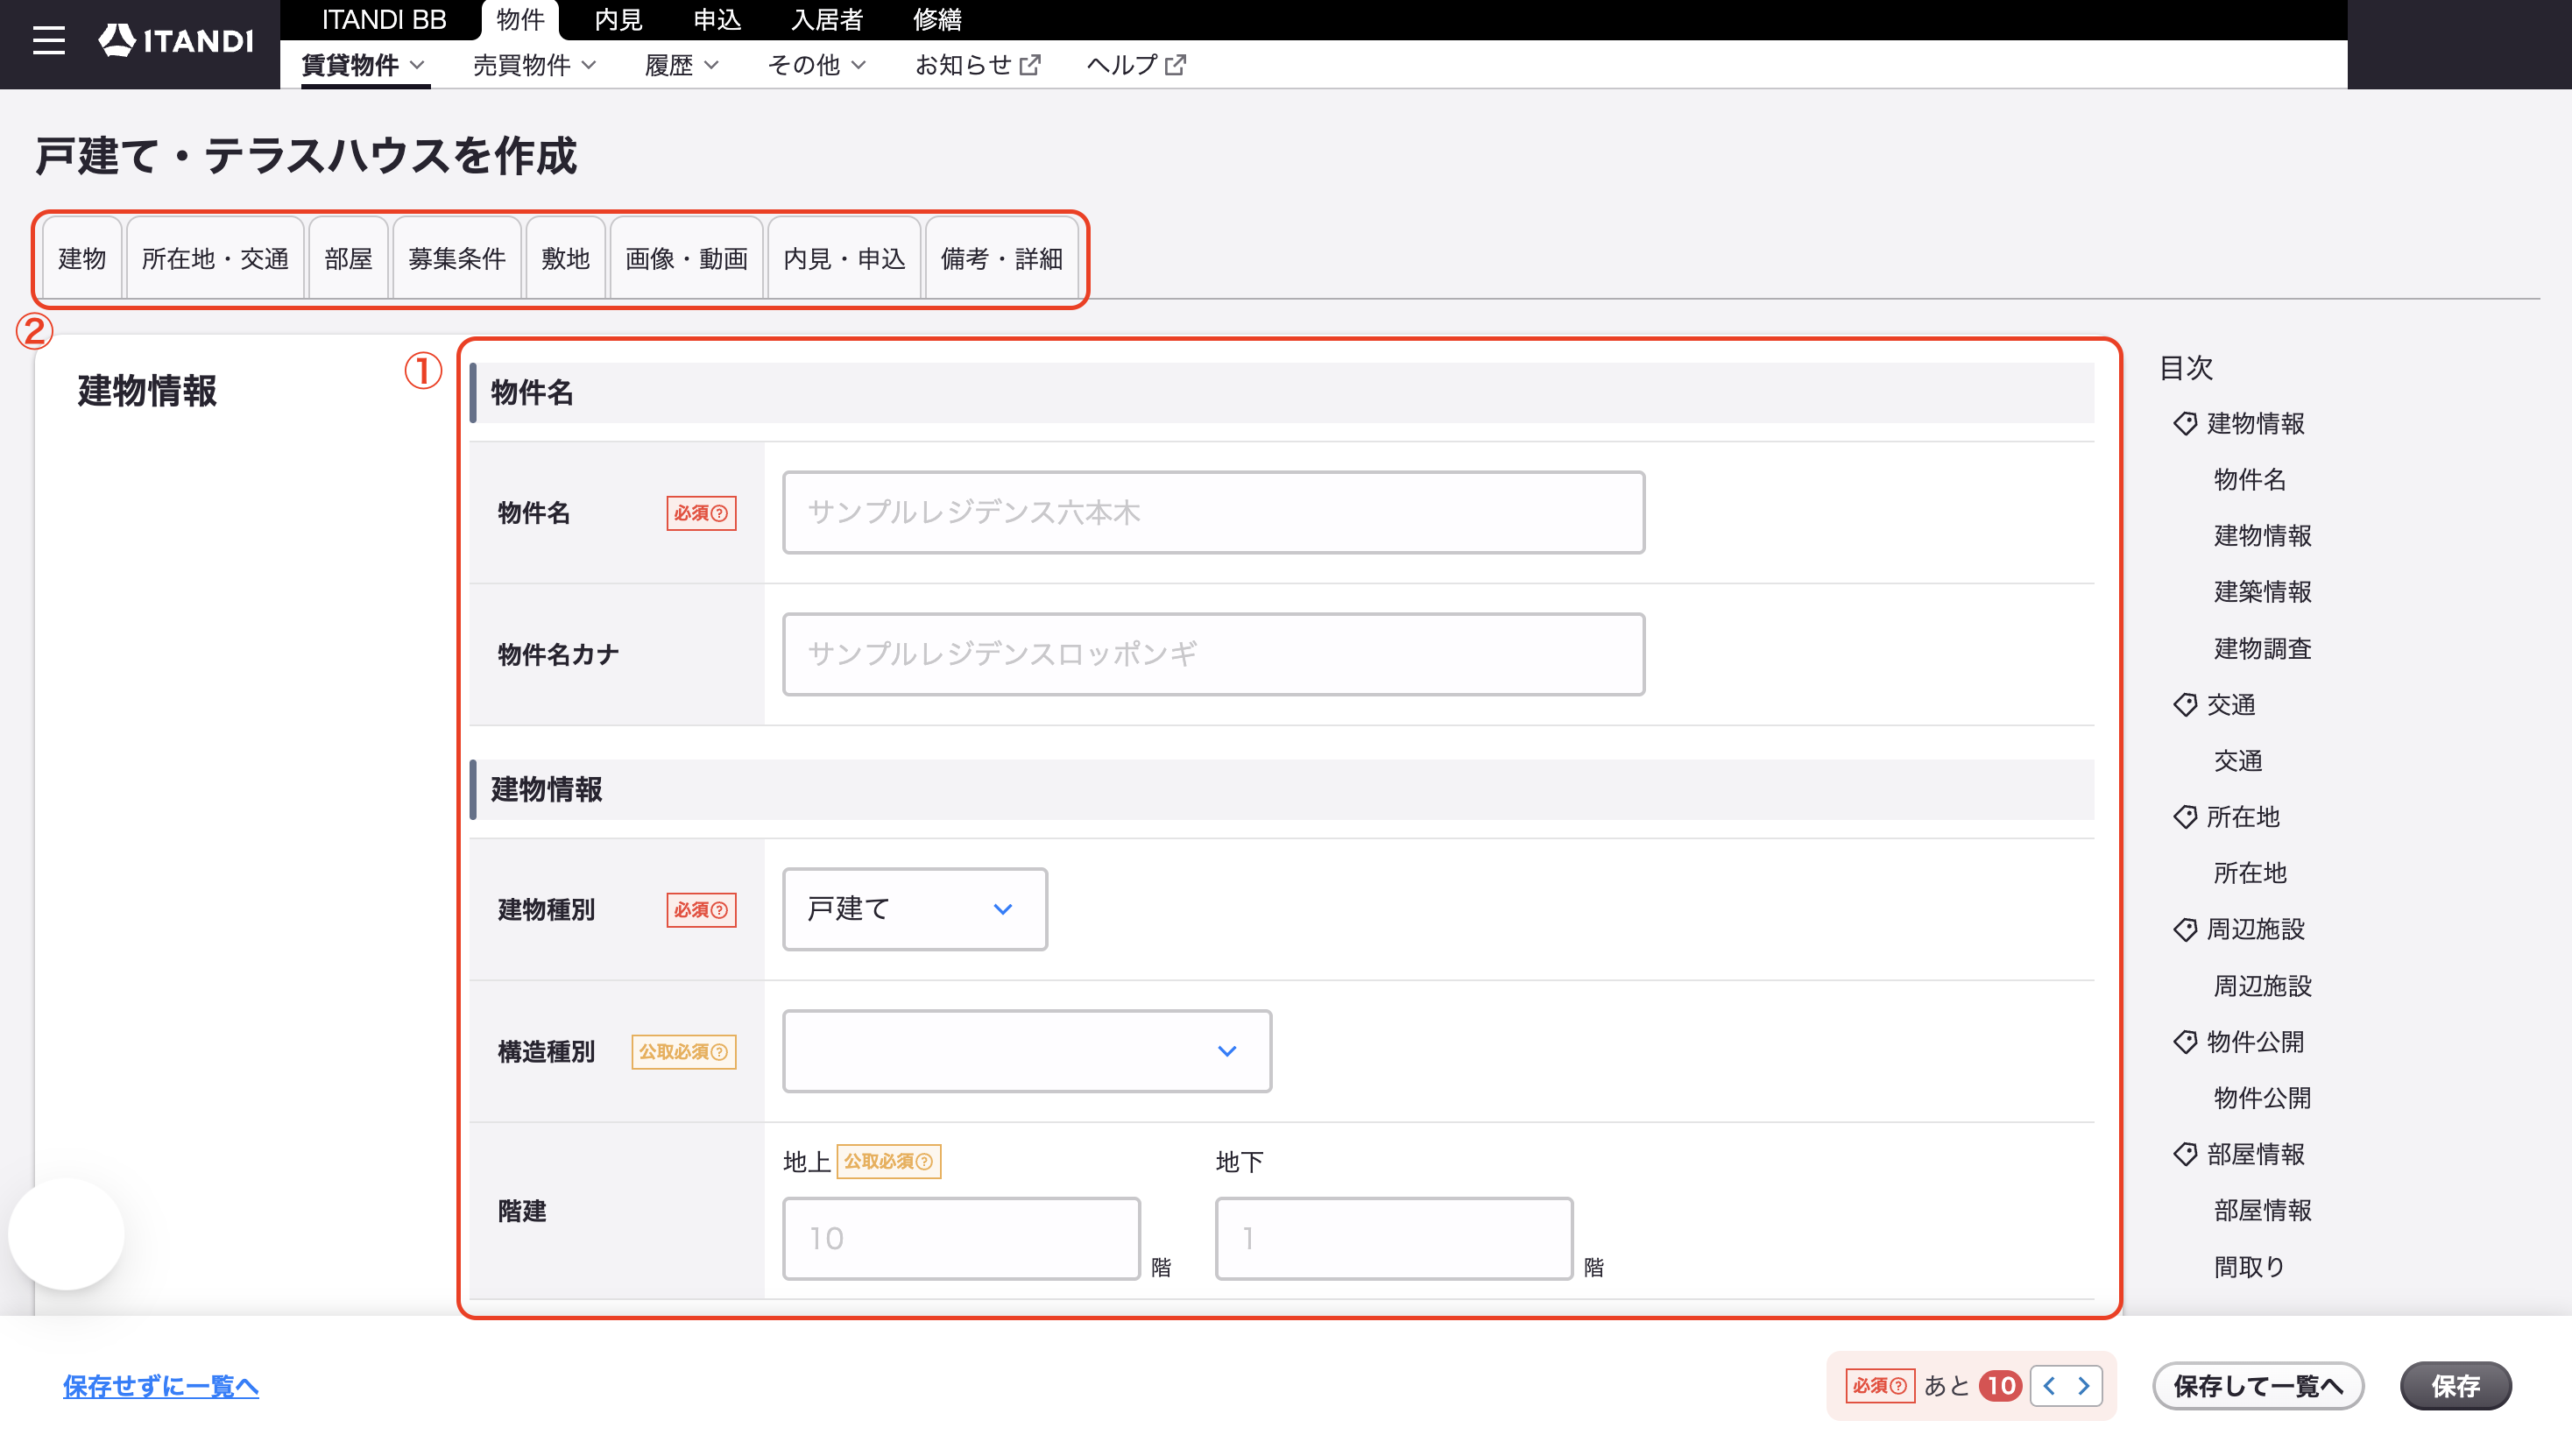The image size is (2572, 1456).
Task: Click the 地下 floors input field
Action: click(1394, 1238)
